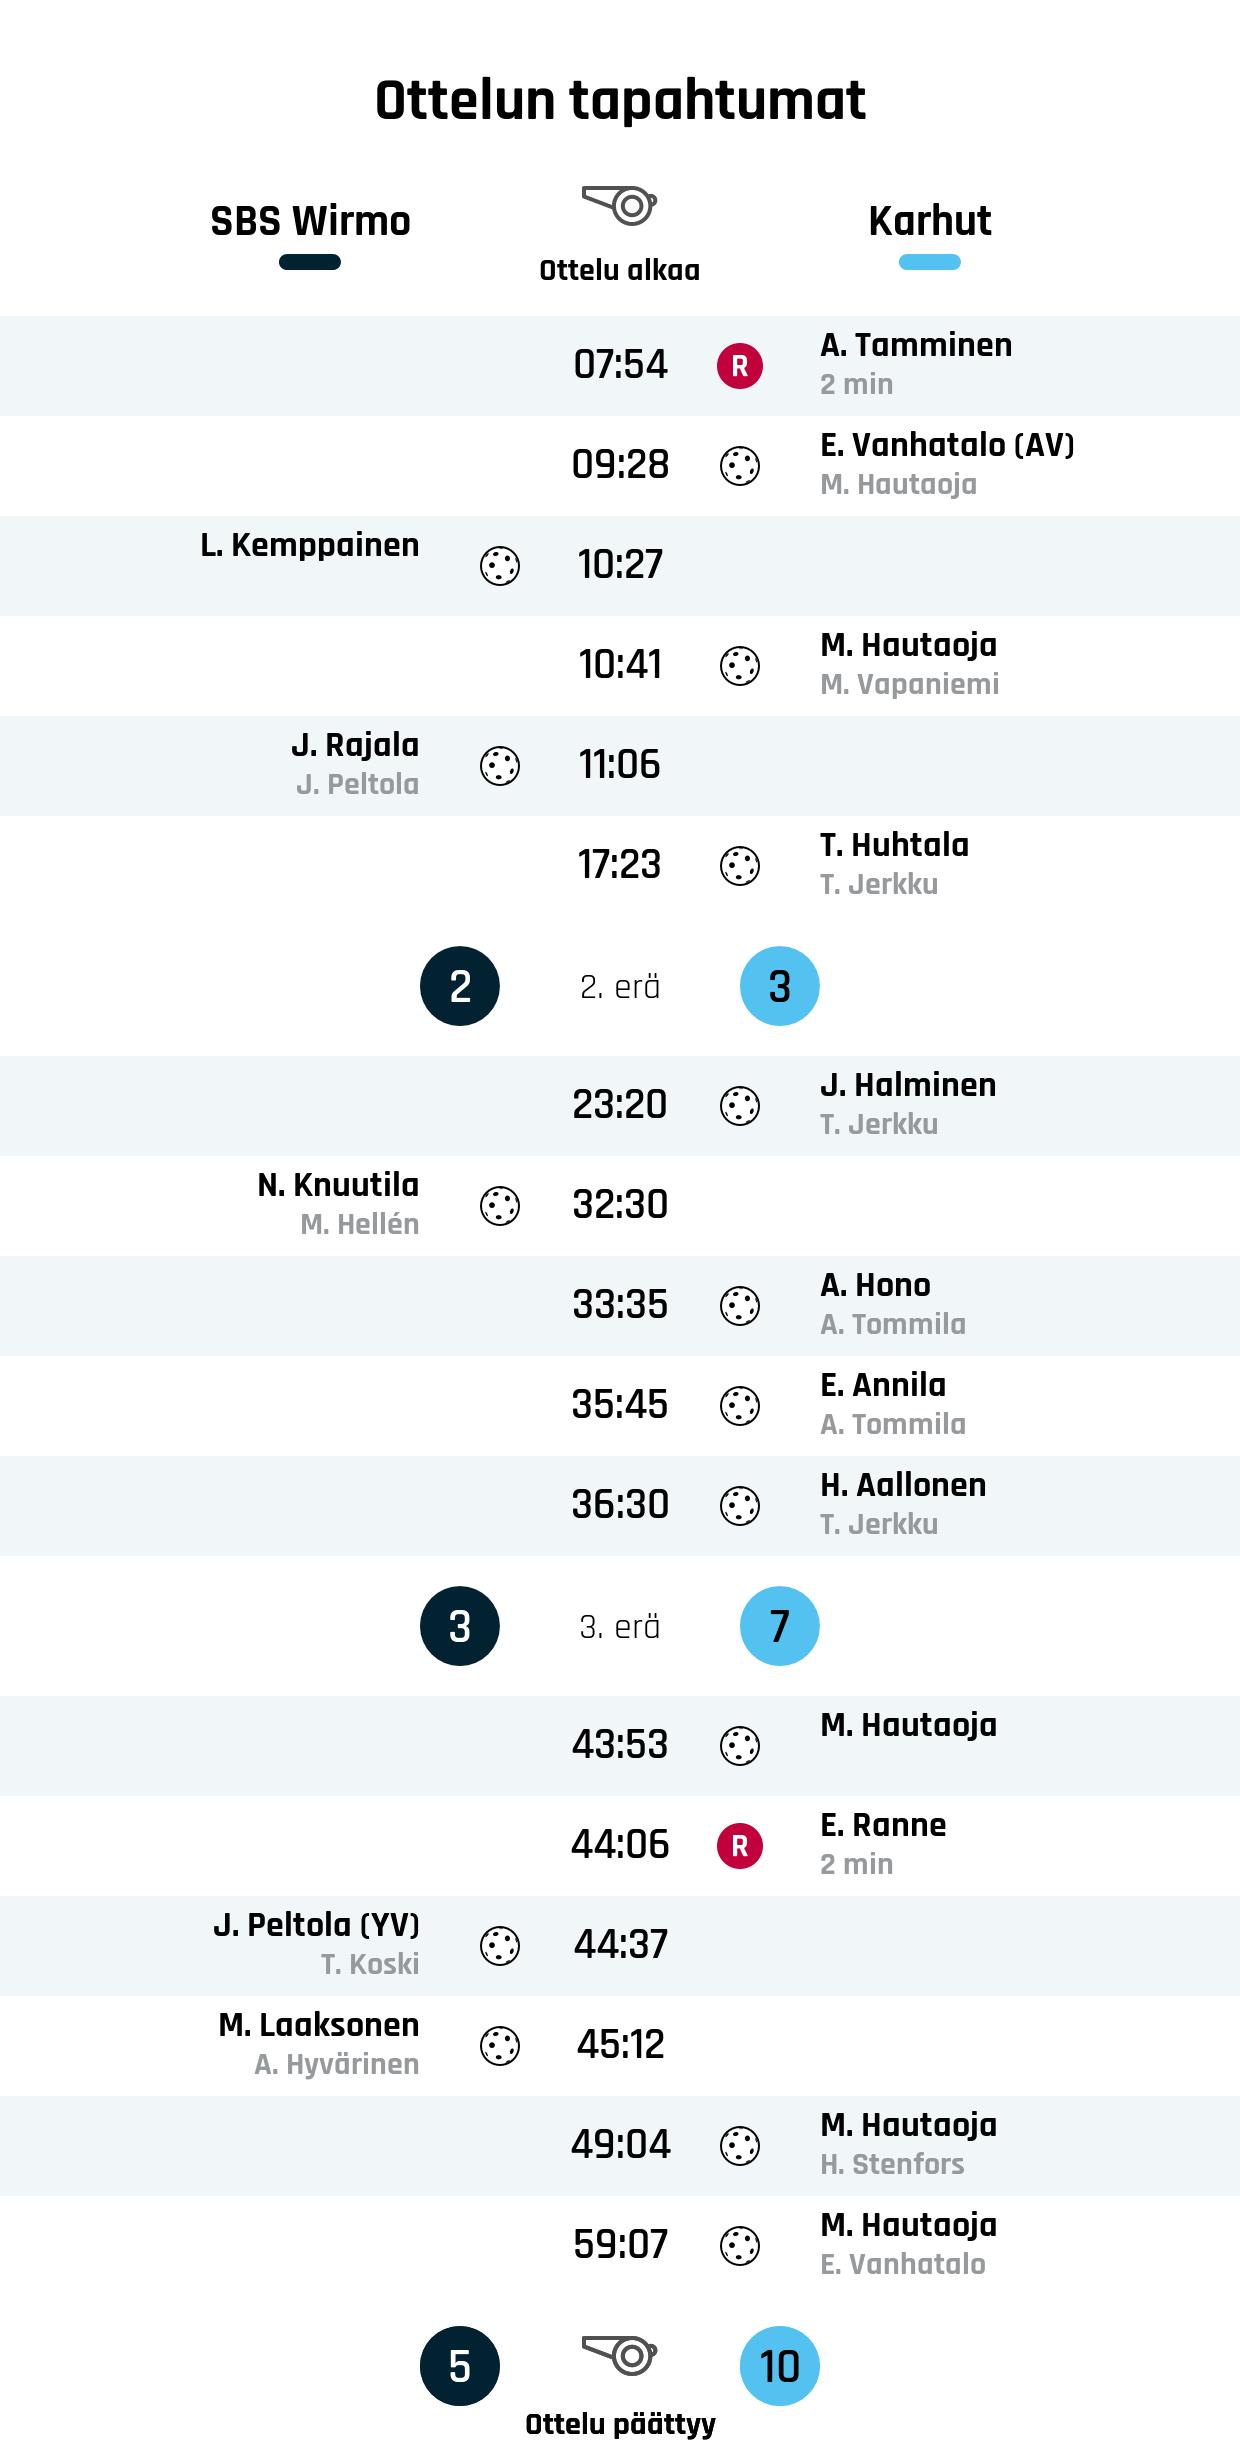Click the SBS Wirmo final score 5 badge
The width and height of the screenshot is (1240, 2458).
(x=460, y=2366)
